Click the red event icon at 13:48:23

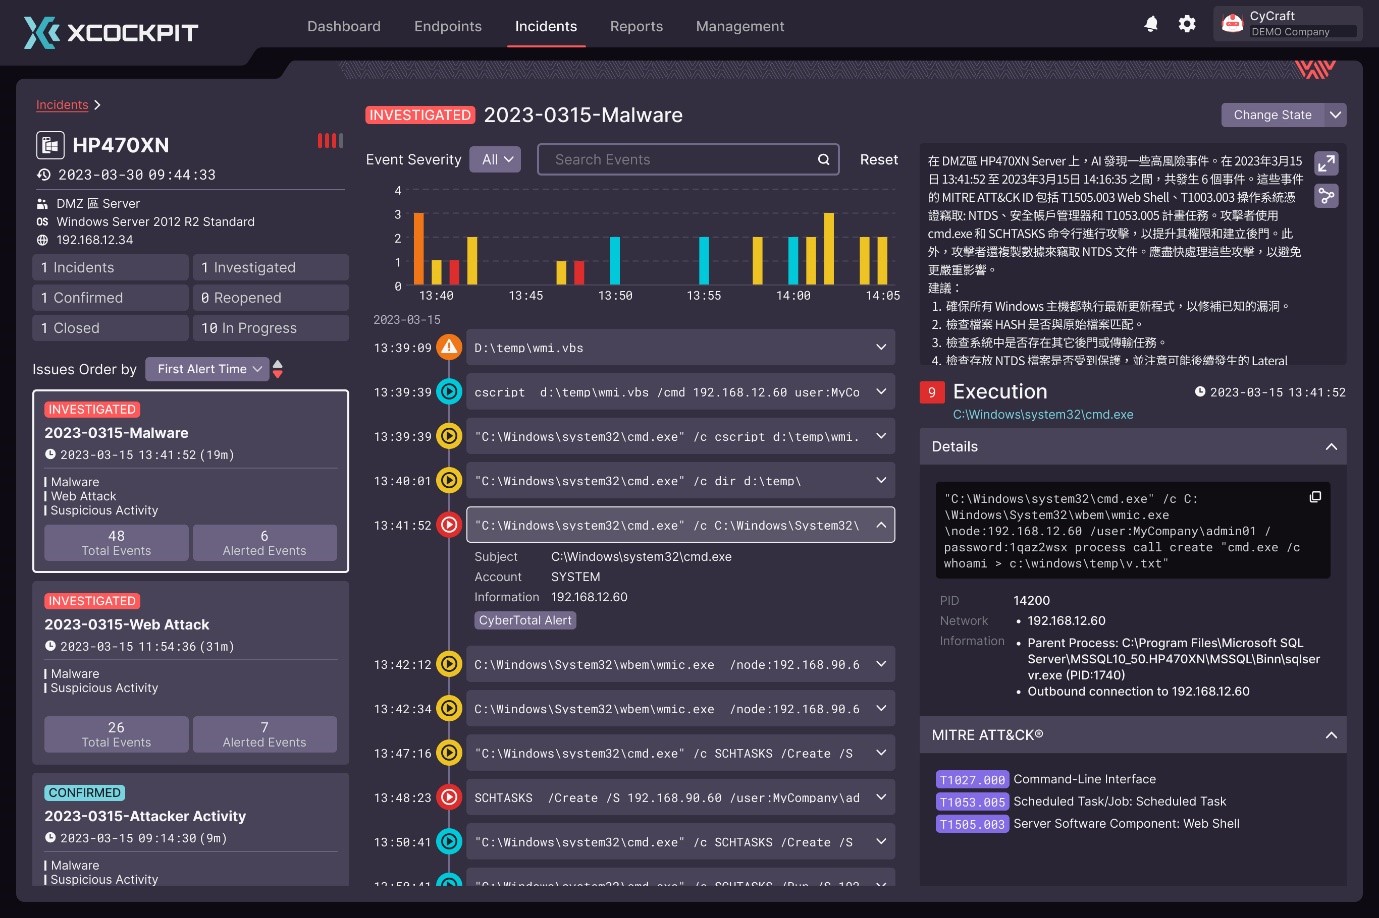[449, 798]
